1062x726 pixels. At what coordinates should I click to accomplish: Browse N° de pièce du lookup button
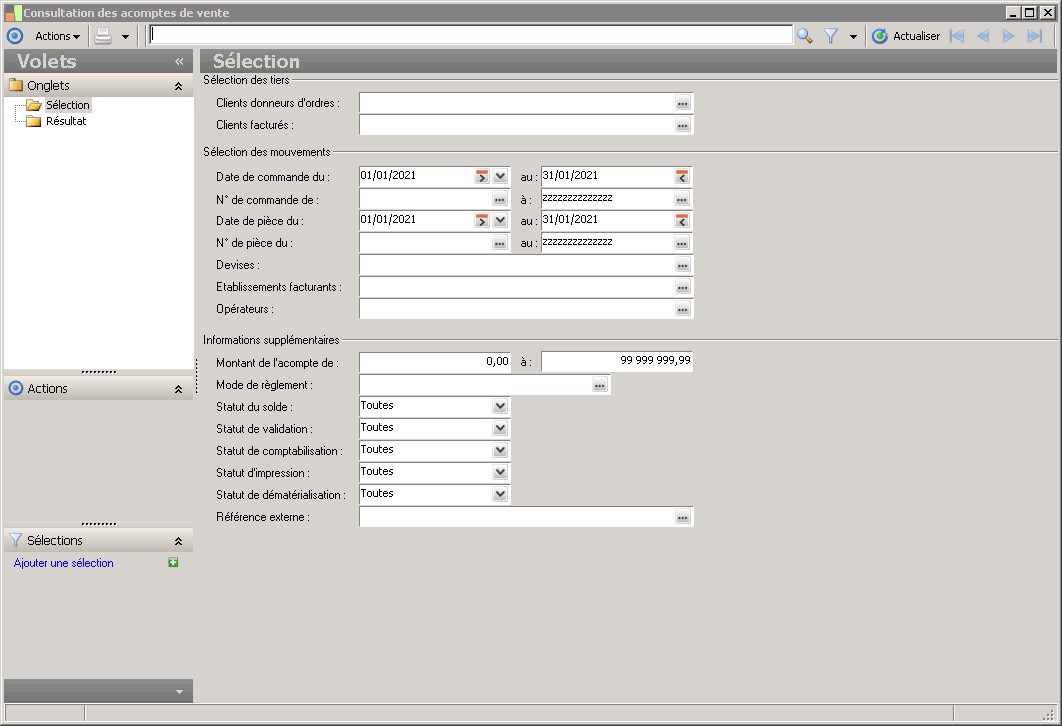500,243
